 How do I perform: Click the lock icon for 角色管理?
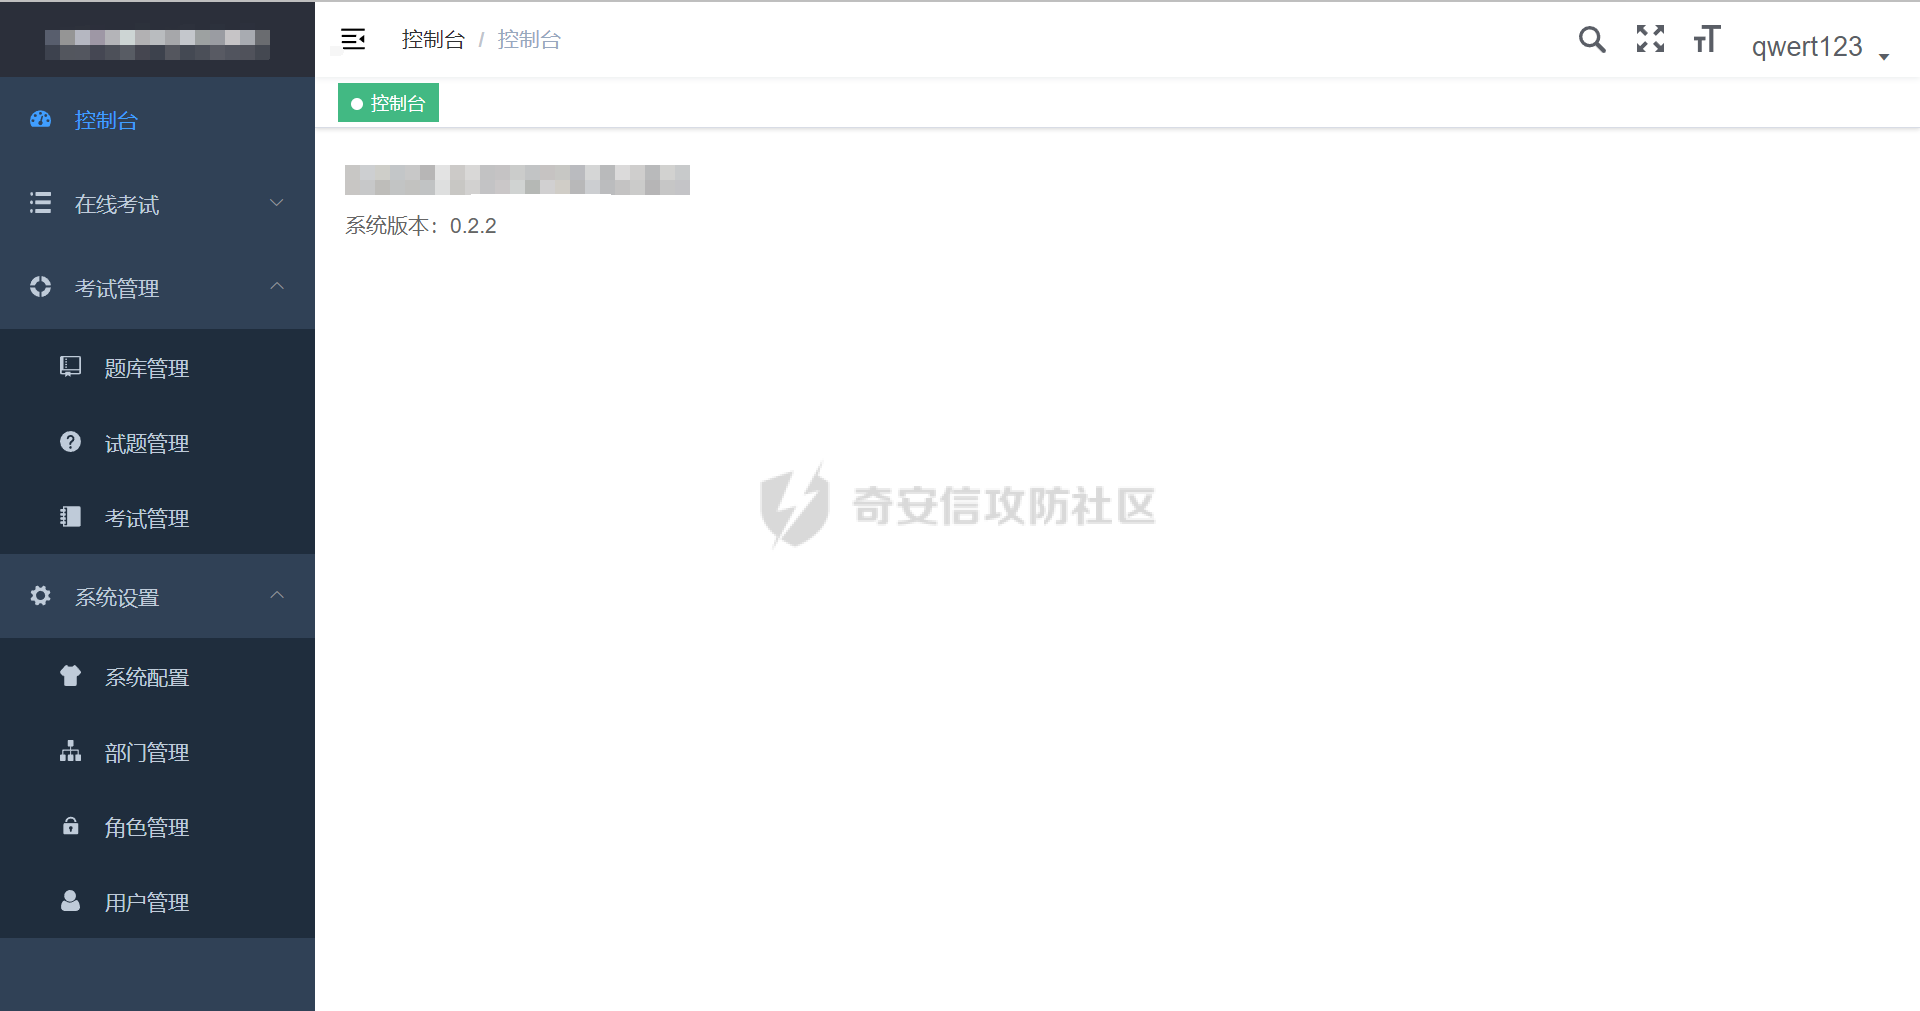[70, 826]
